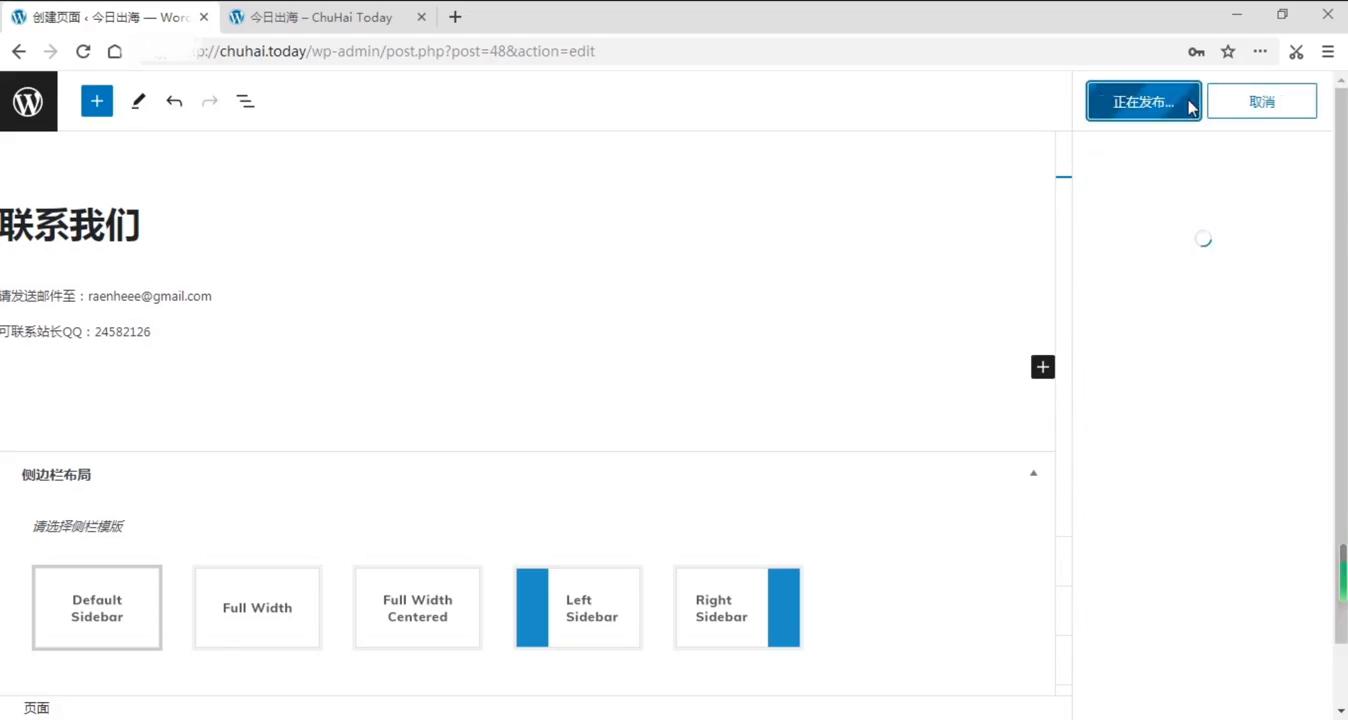Open the browser hamburger menu

[1328, 51]
